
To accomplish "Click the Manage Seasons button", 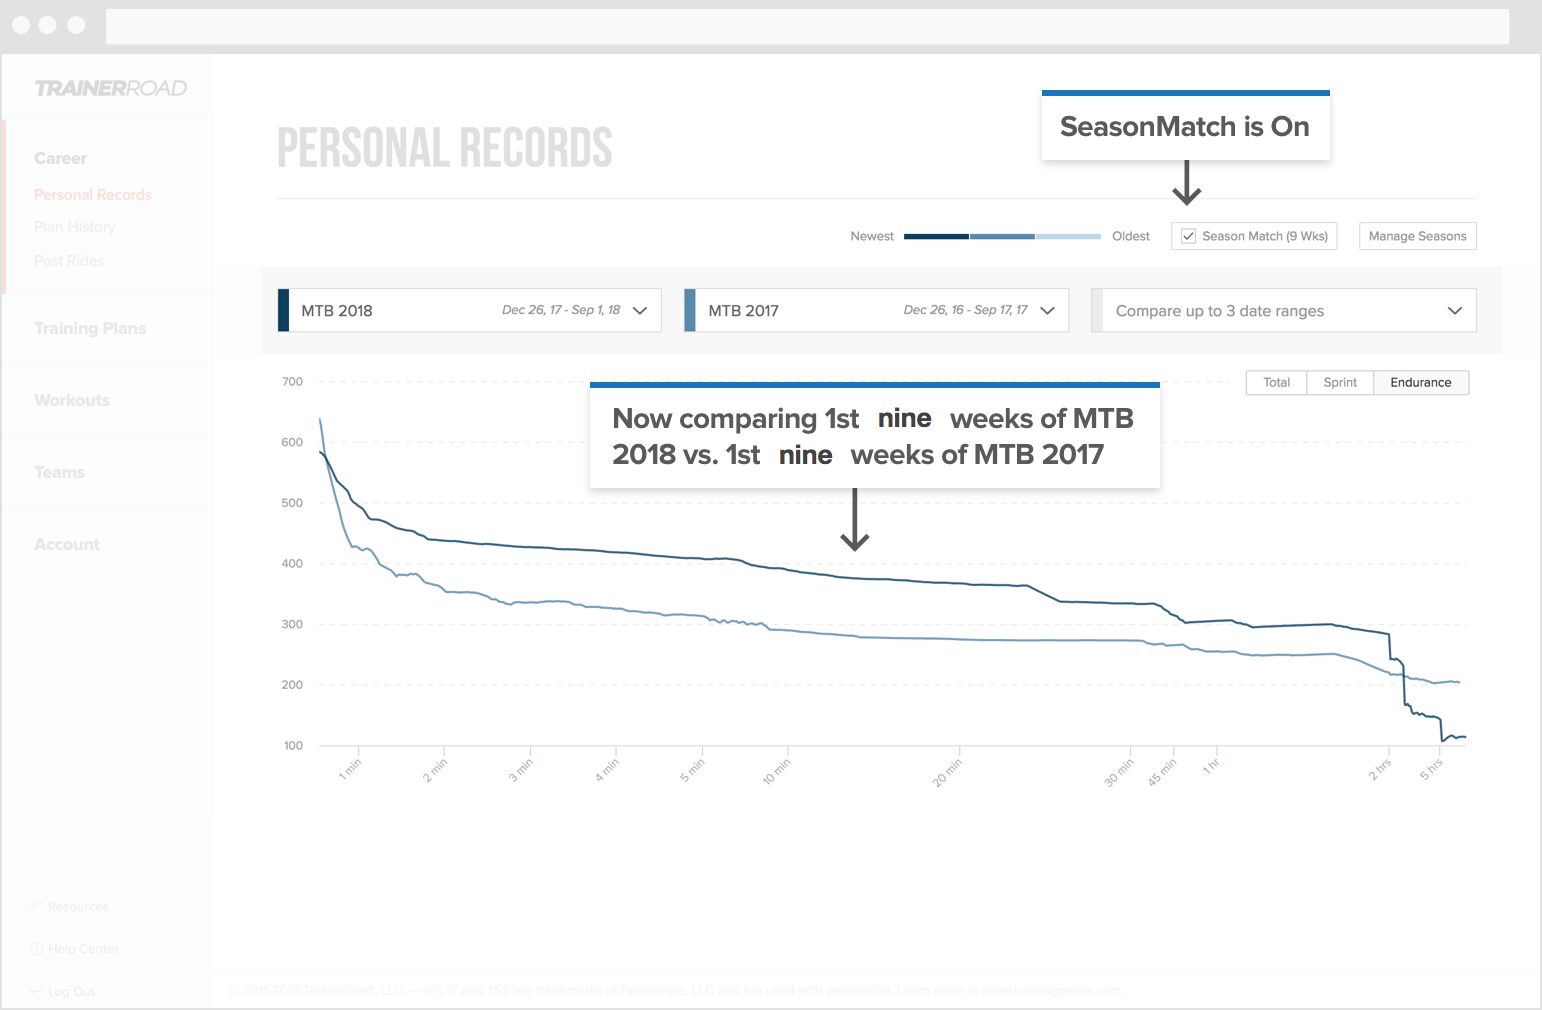I will tap(1417, 236).
